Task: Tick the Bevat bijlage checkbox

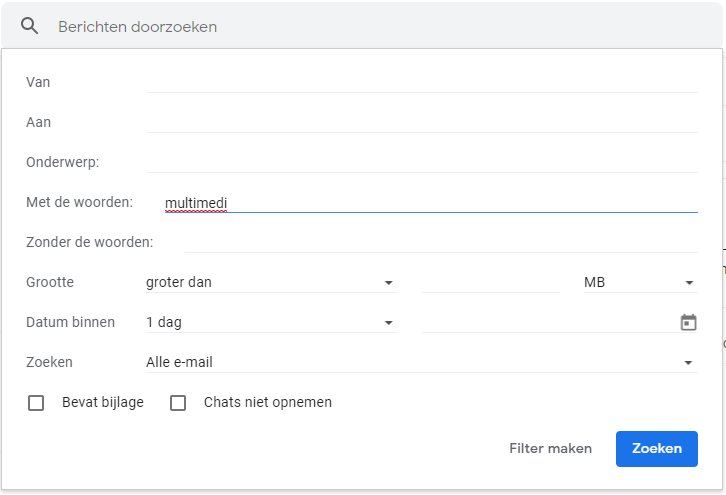Action: tap(36, 403)
